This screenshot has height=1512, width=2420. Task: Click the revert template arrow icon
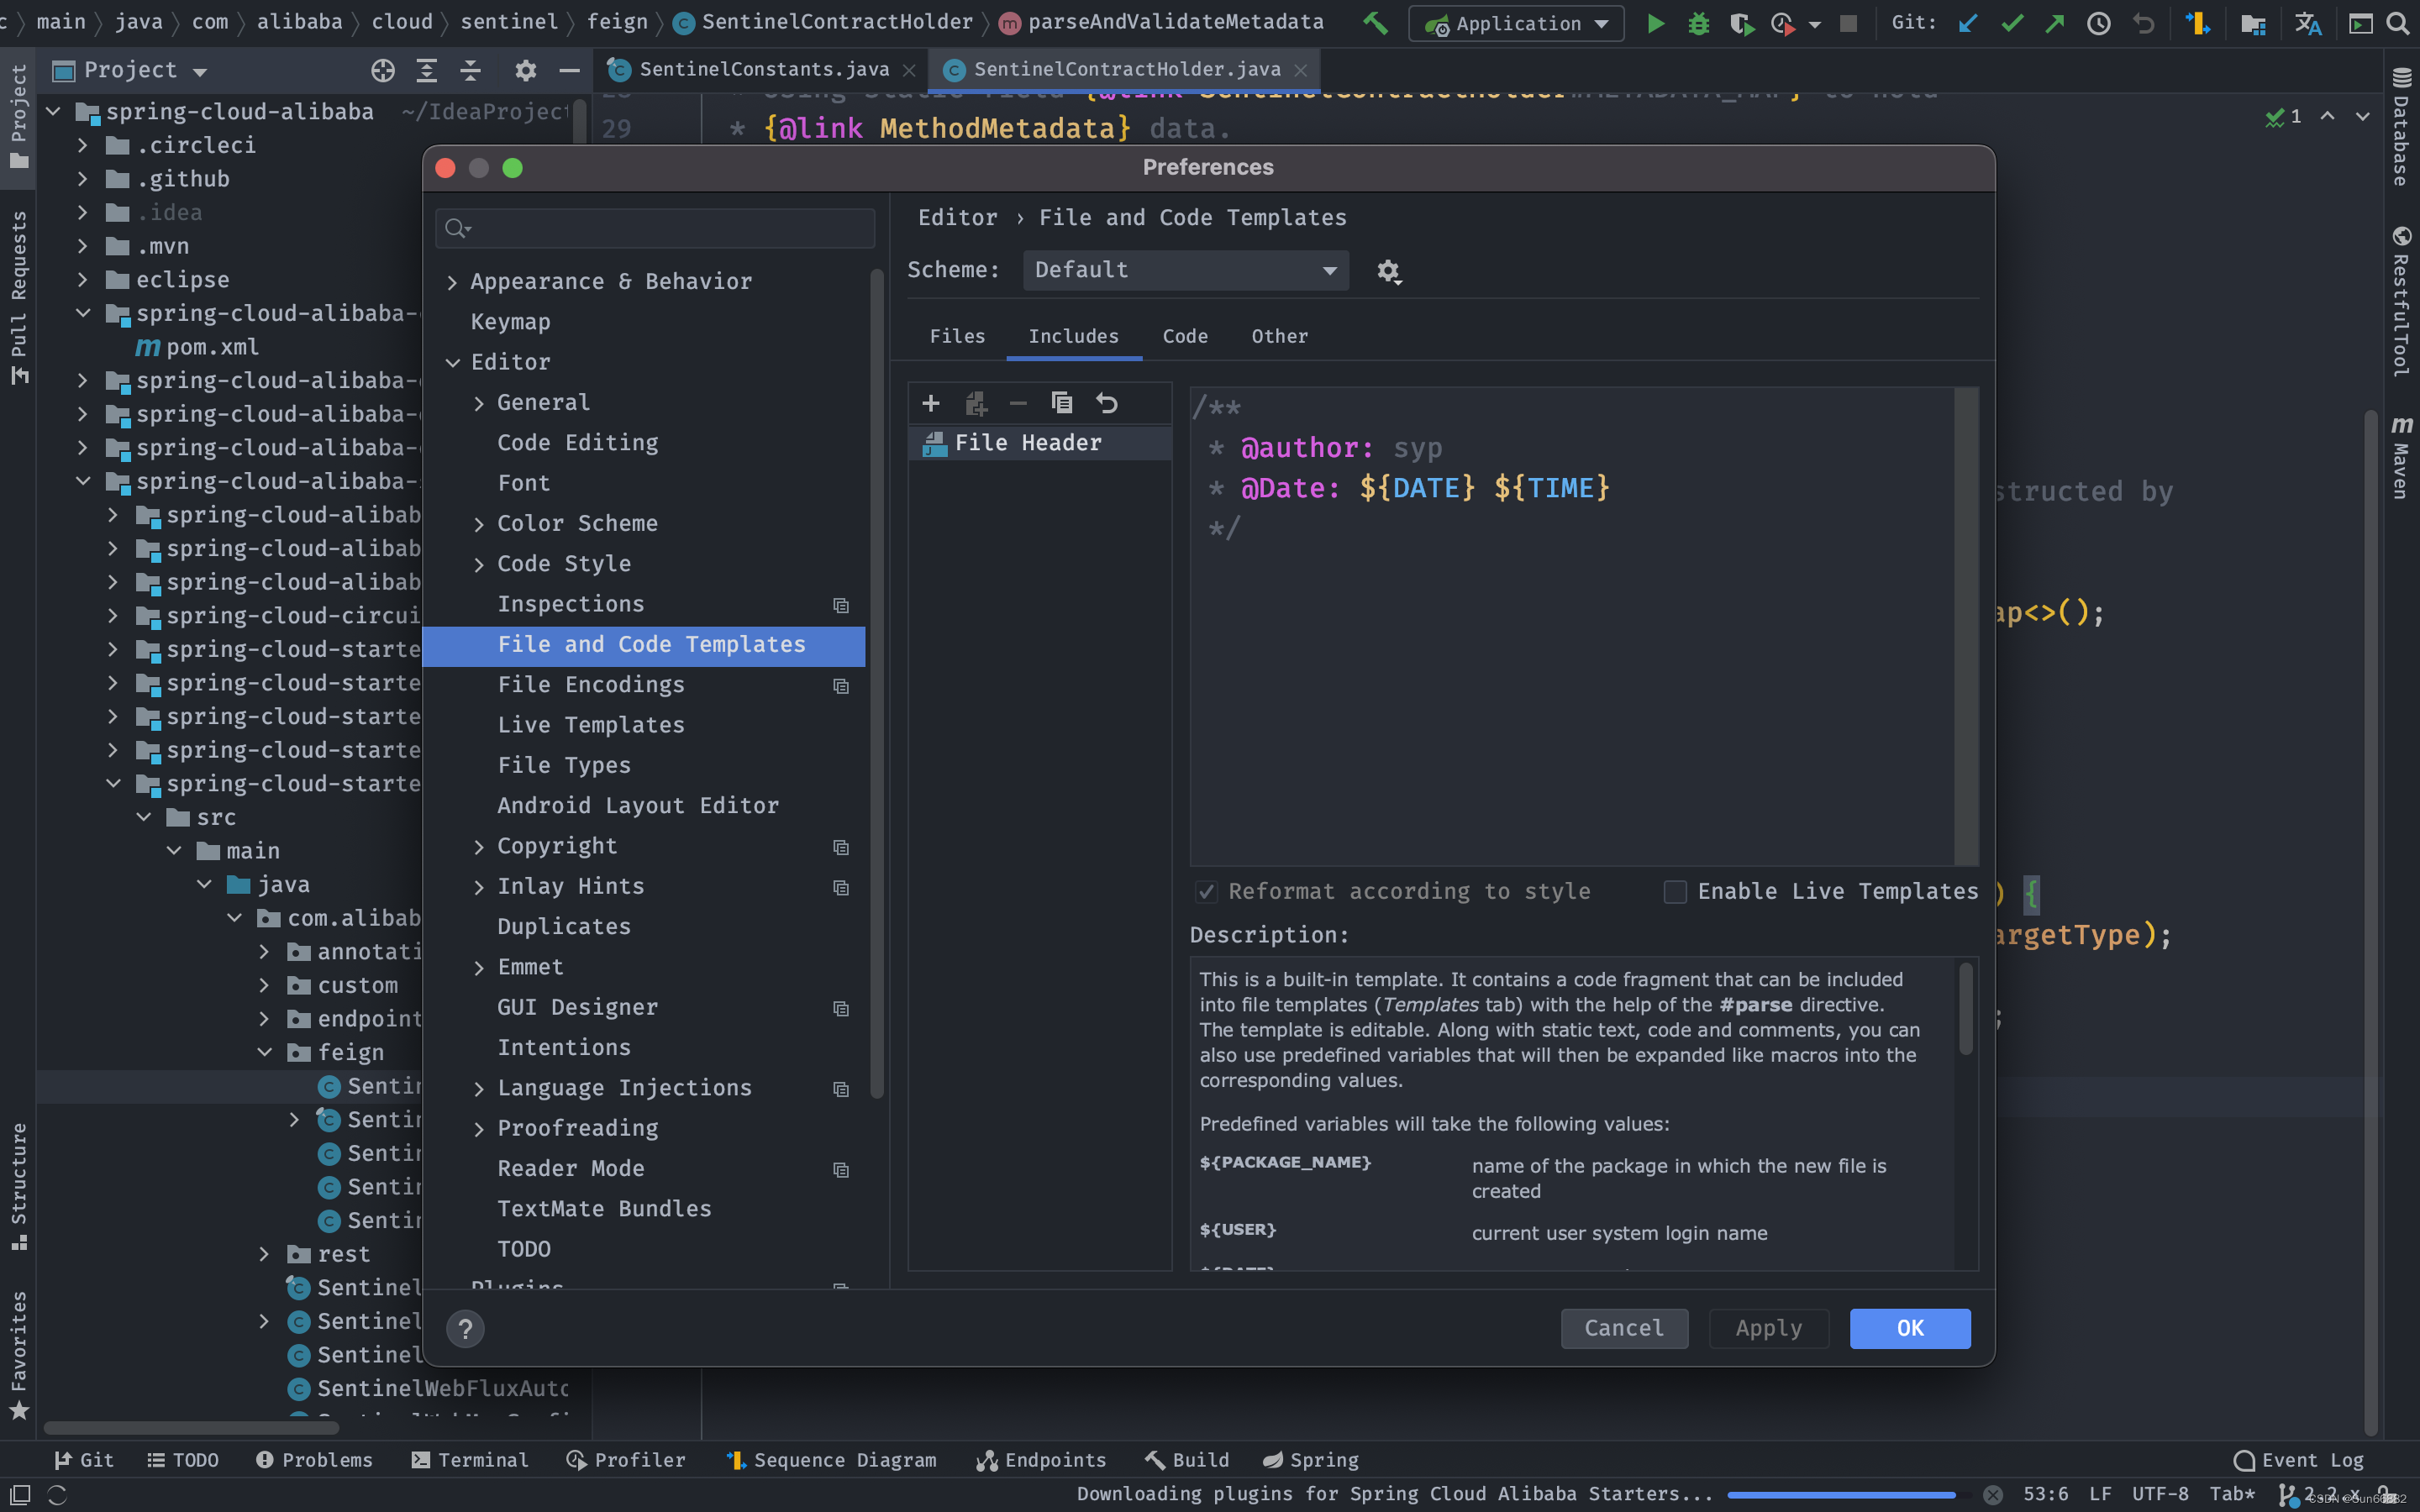1106,403
